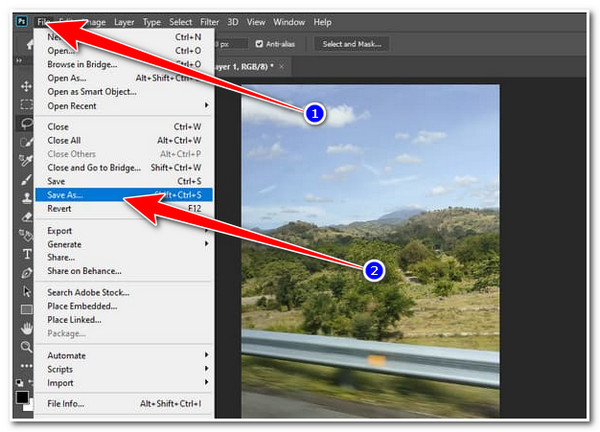The height and width of the screenshot is (432, 600).
Task: Select the Clone Stamp tool
Action: pos(26,198)
